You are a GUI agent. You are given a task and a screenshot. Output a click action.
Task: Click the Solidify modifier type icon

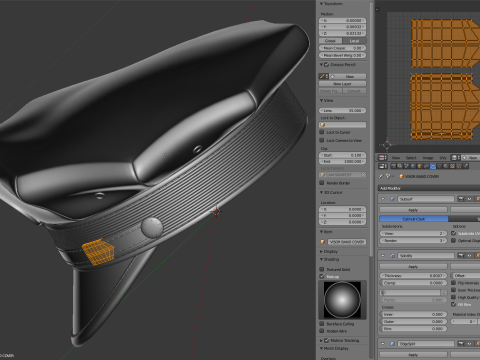pos(392,255)
